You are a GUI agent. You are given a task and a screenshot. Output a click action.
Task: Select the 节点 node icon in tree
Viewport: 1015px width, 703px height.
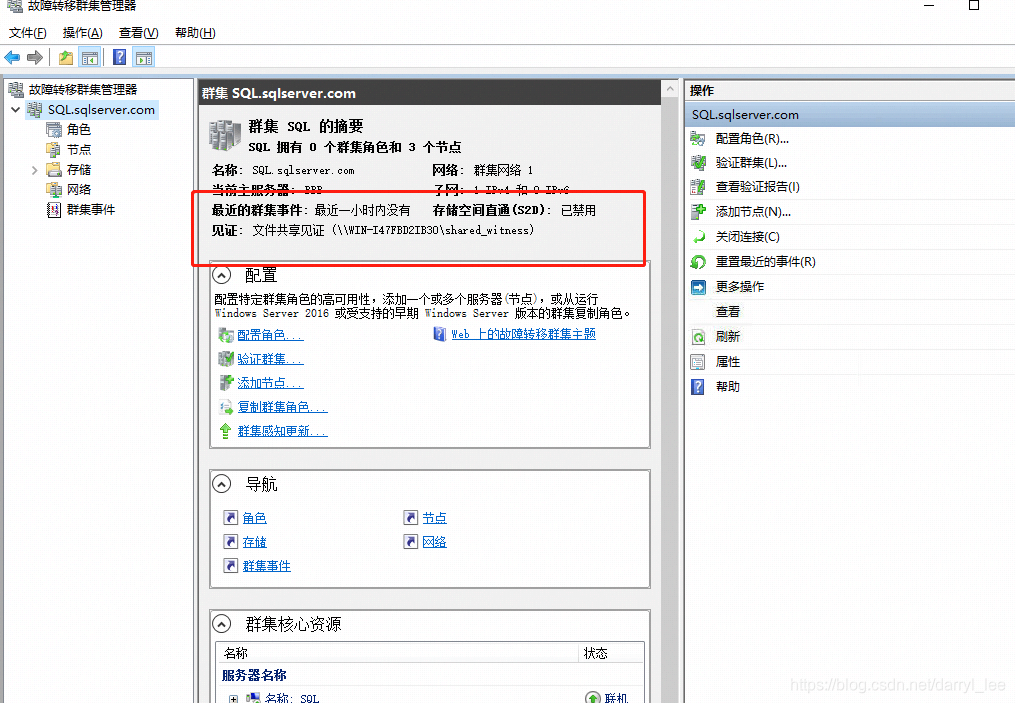pos(54,150)
